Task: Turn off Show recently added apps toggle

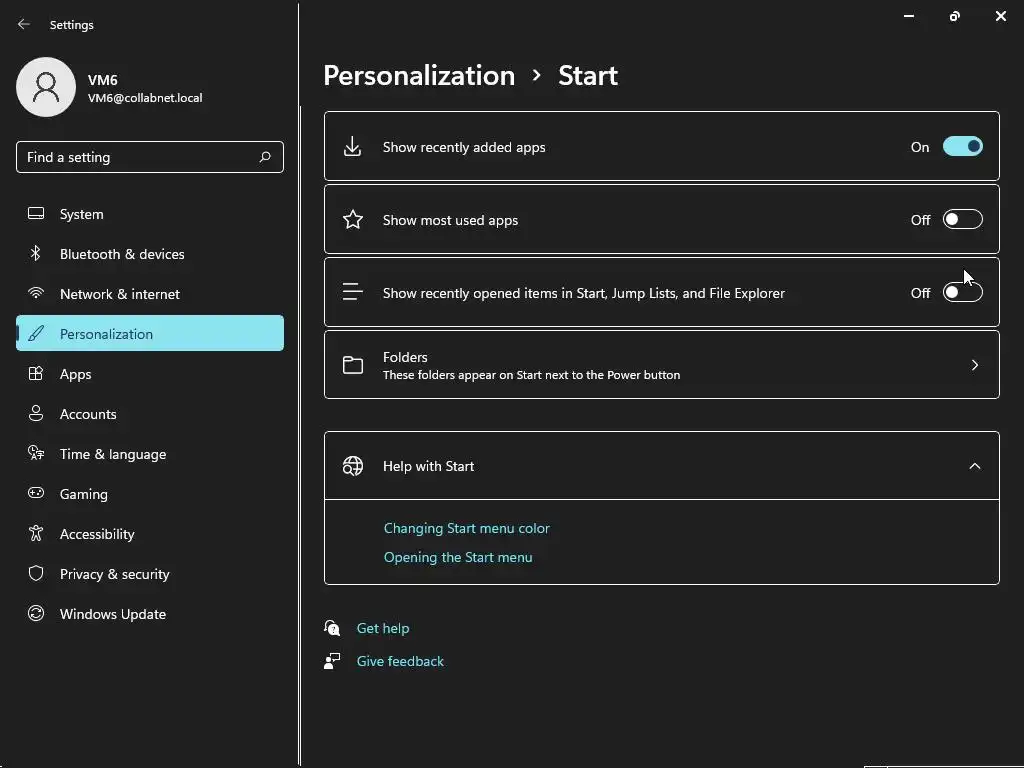Action: coord(962,147)
